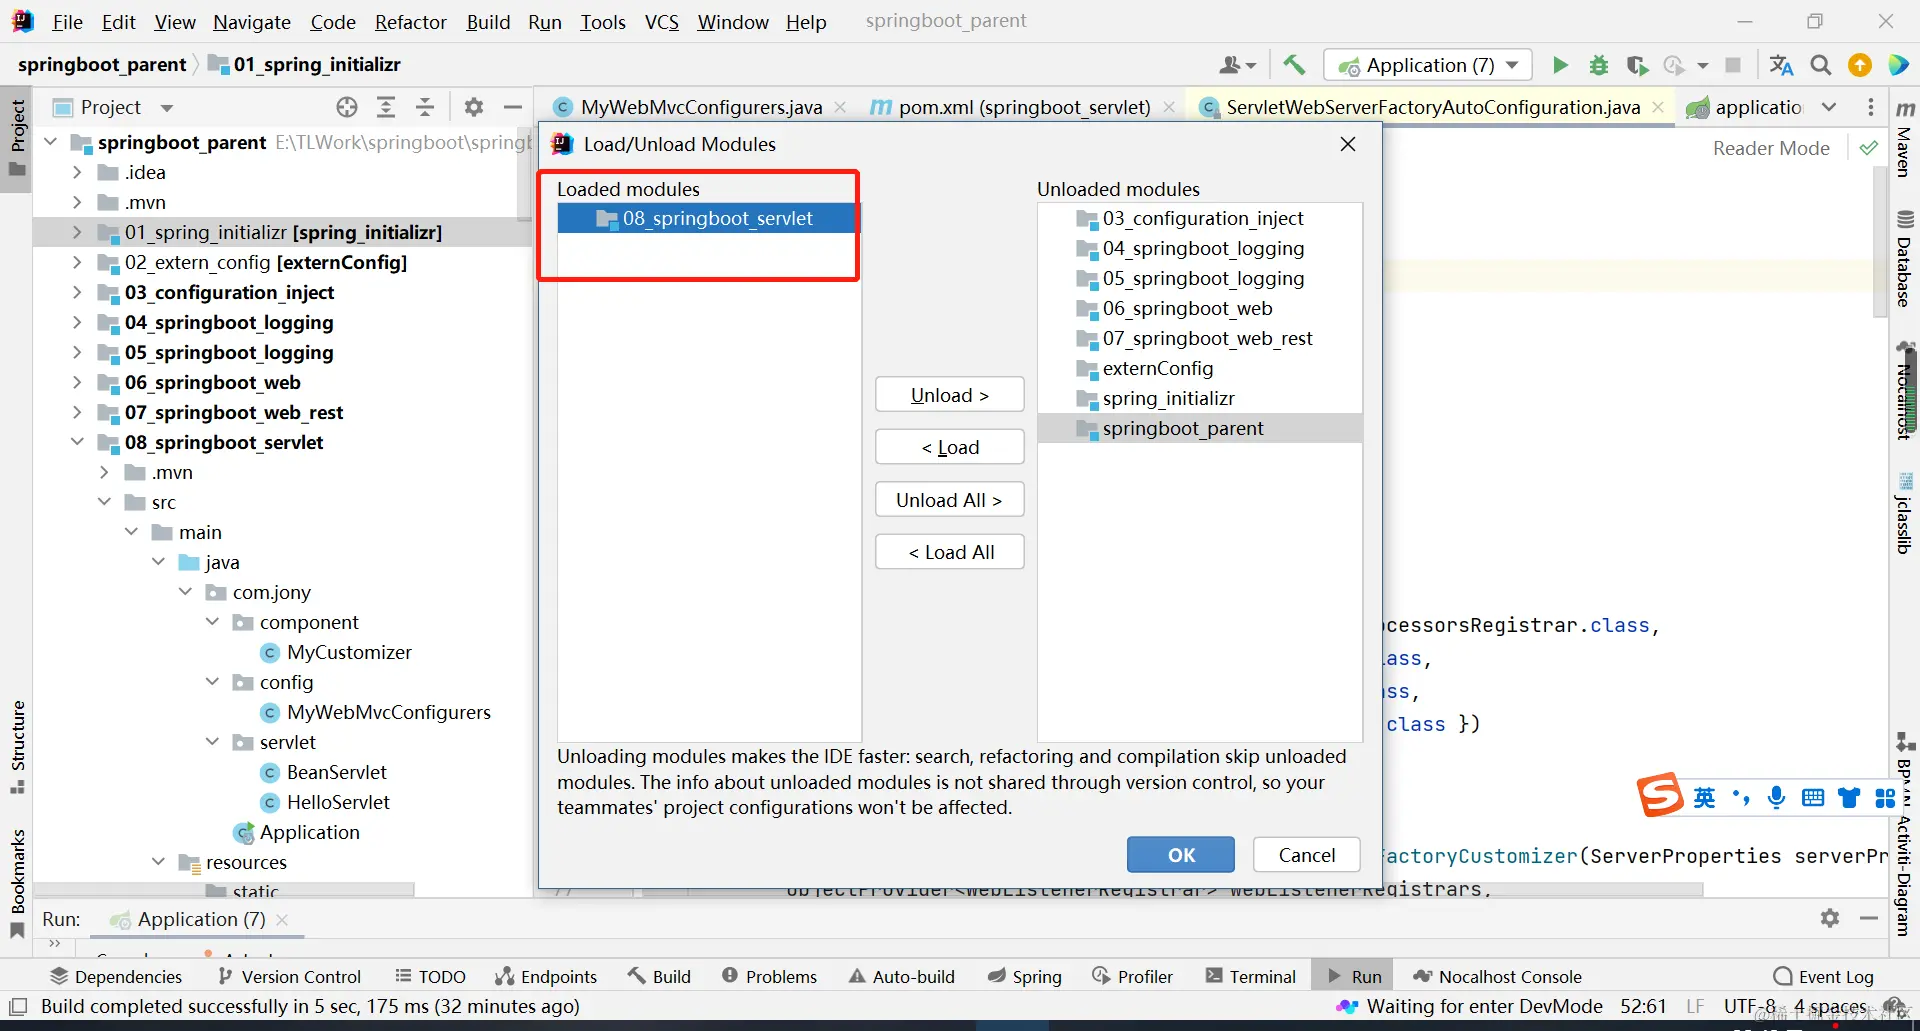Open the VCS menu

[661, 22]
